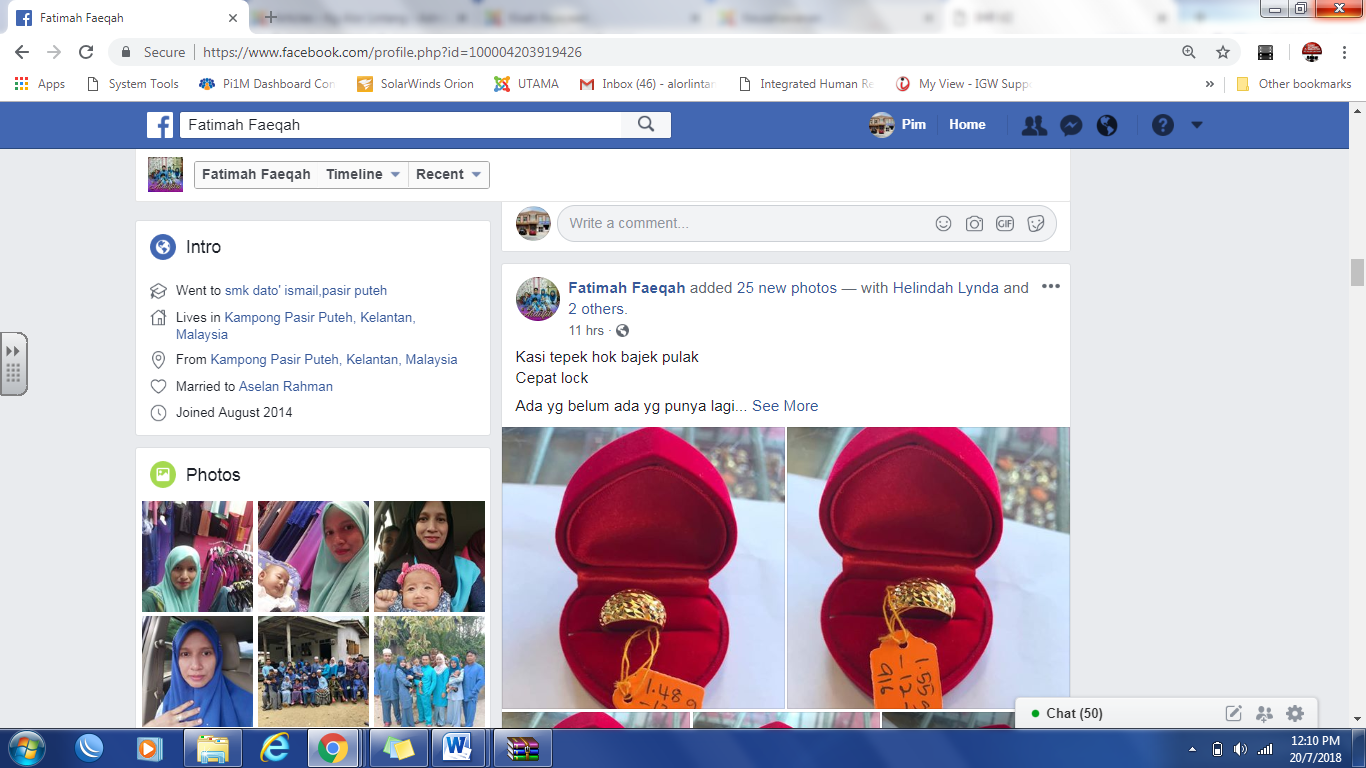1366x768 pixels.
Task: Click the search magnifier button
Action: [x=646, y=125]
